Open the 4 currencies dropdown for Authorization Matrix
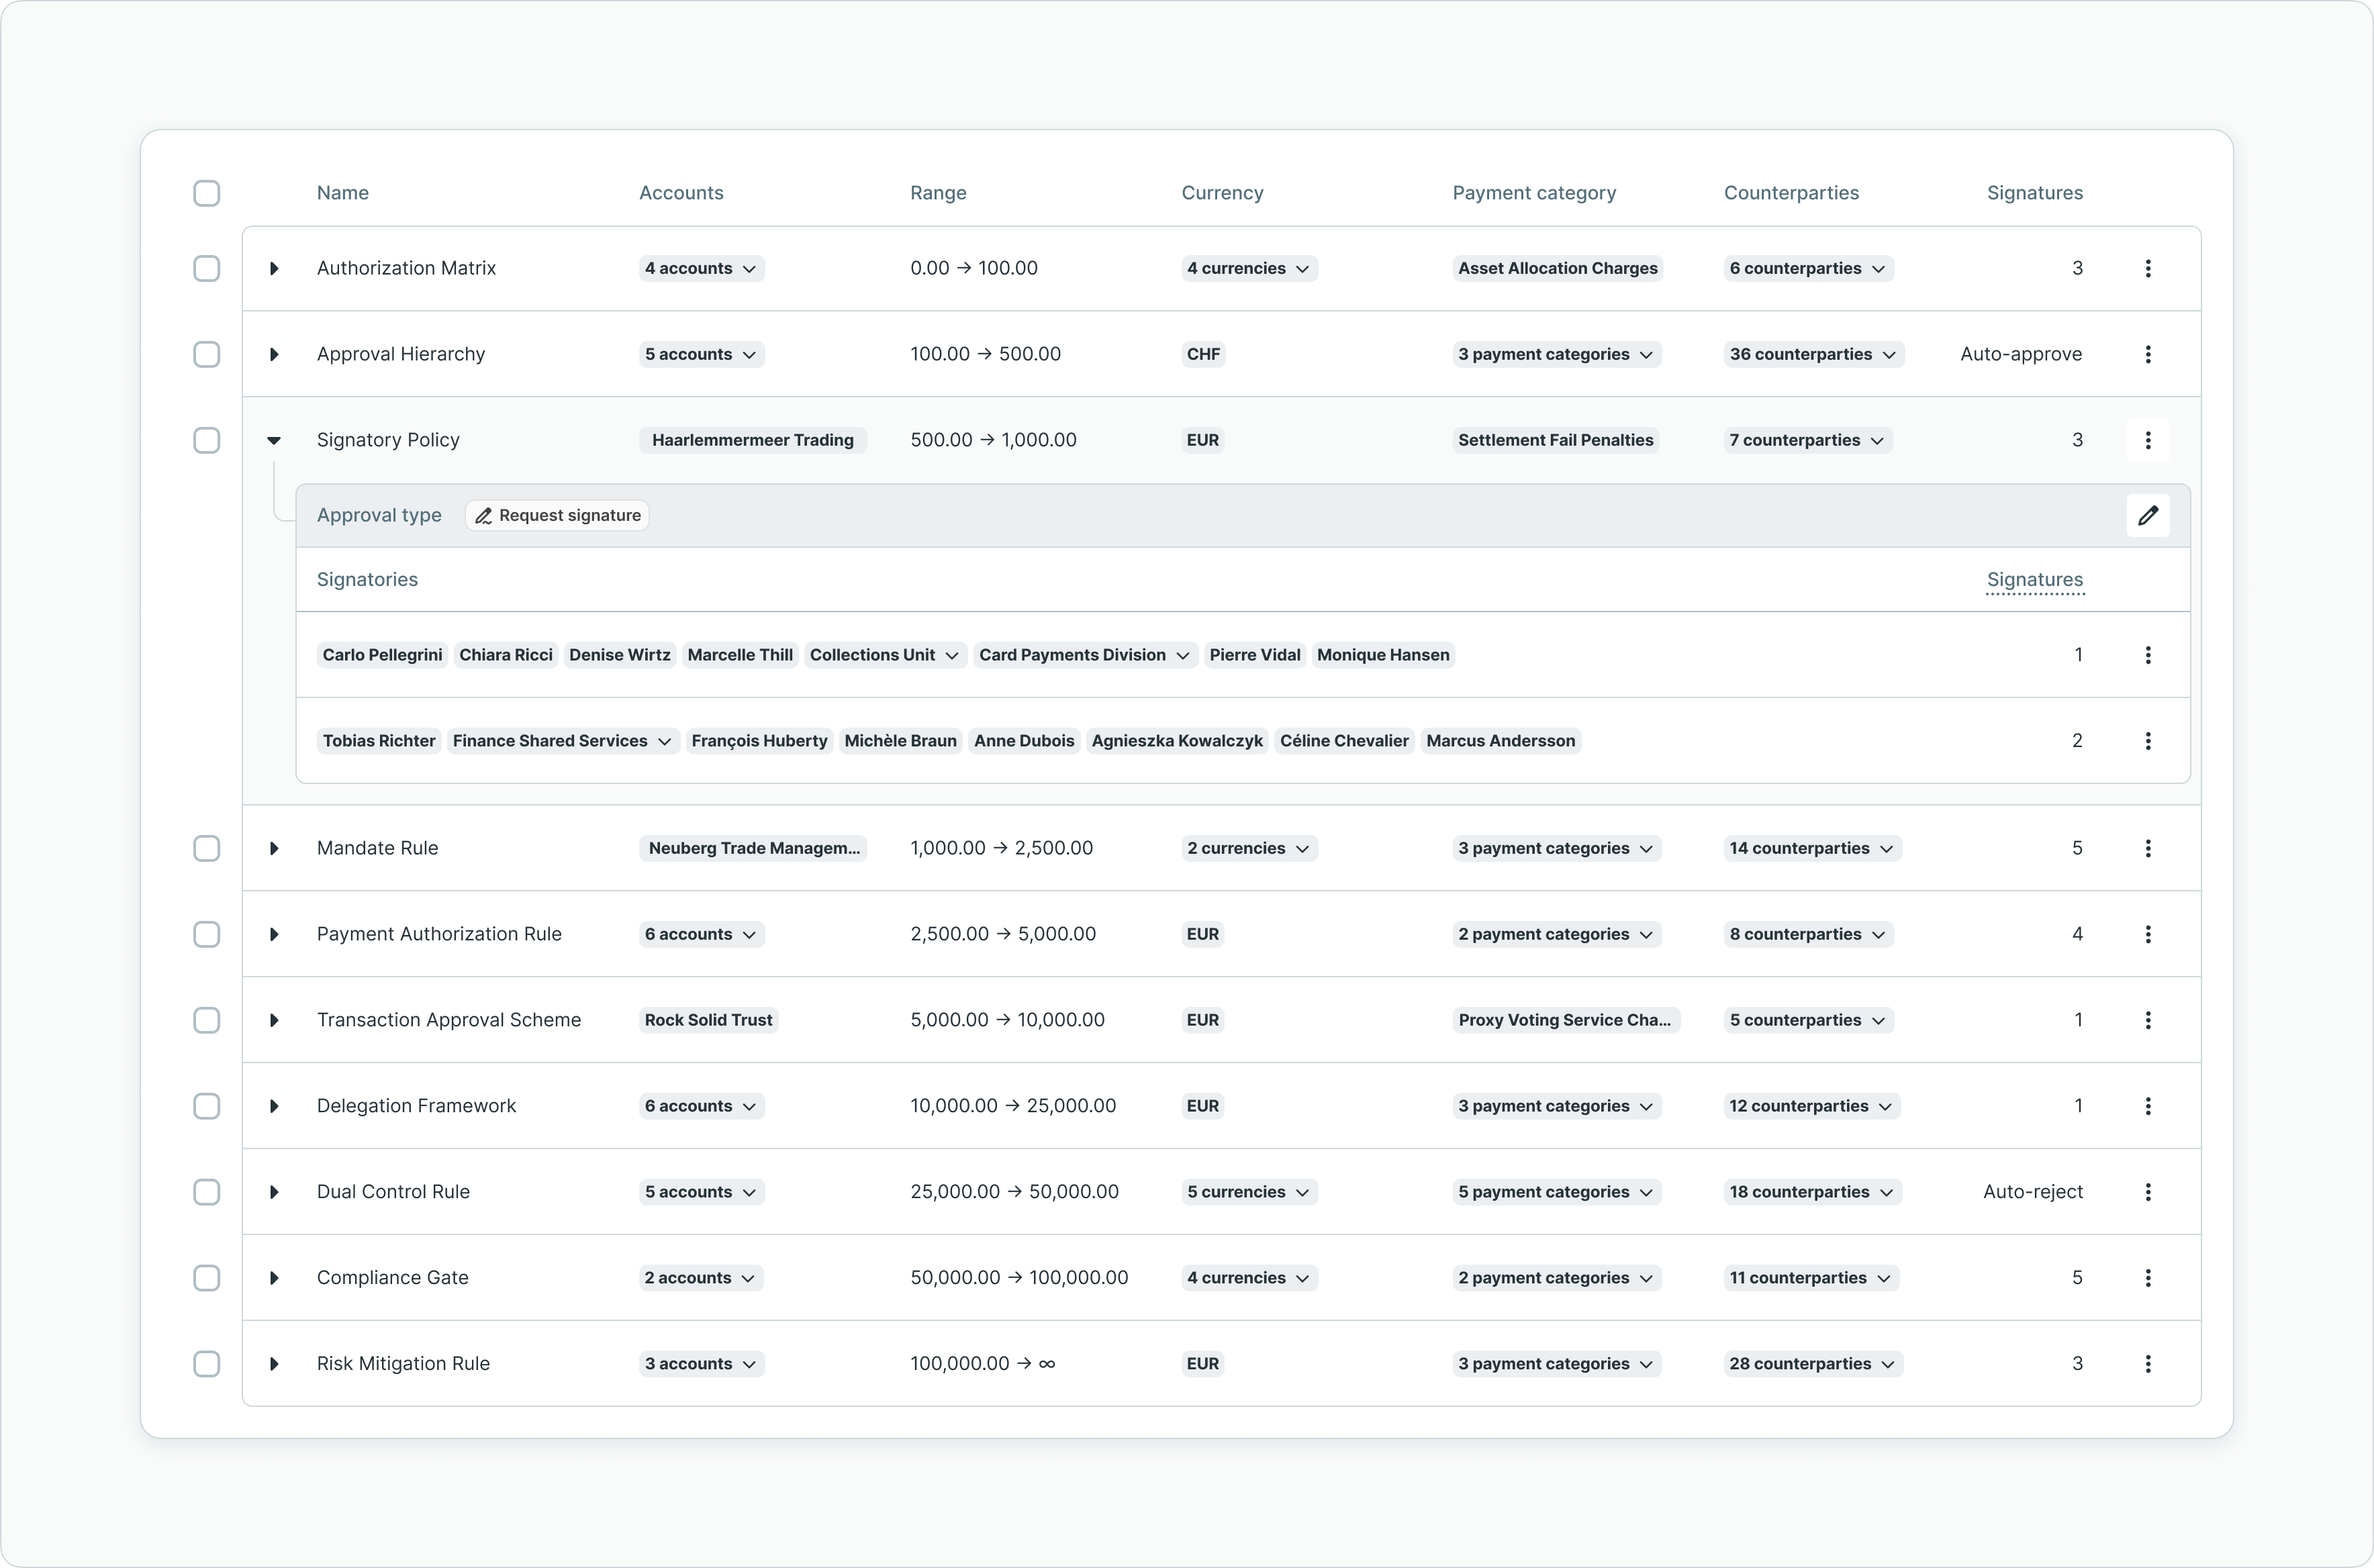The width and height of the screenshot is (2374, 1568). click(x=1248, y=268)
